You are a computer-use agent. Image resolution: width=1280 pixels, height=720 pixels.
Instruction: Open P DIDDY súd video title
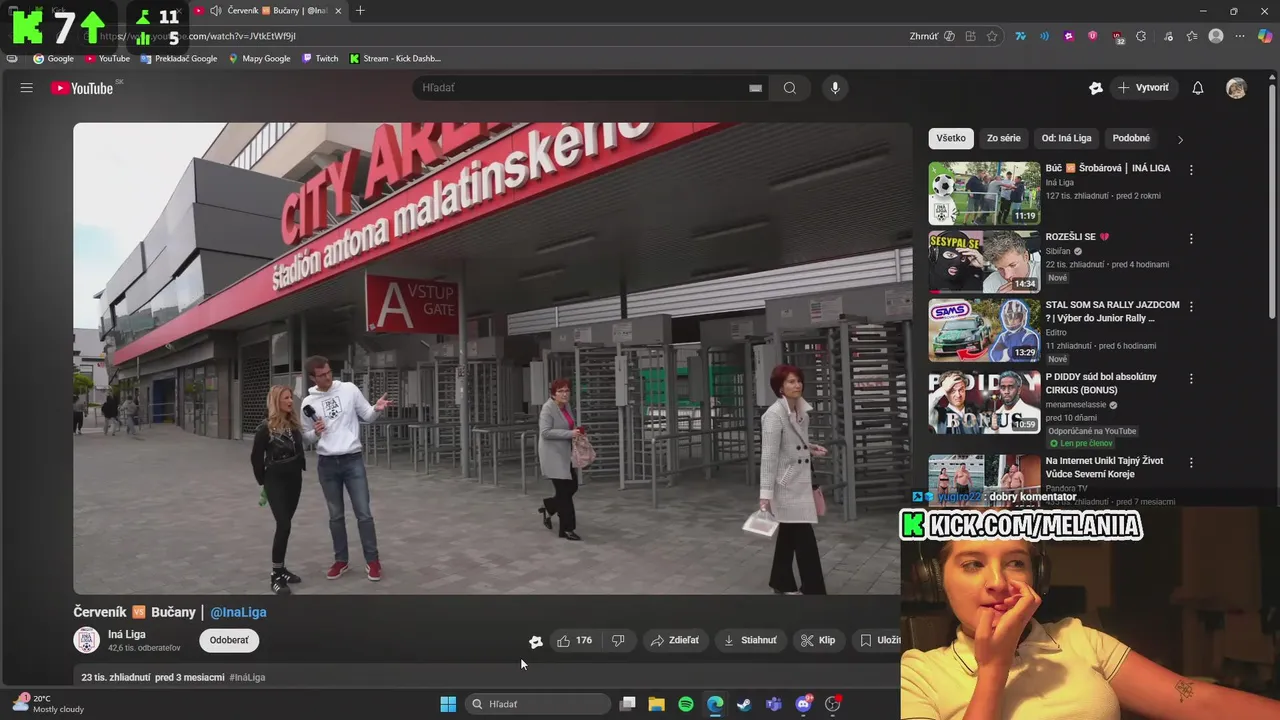[1101, 383]
